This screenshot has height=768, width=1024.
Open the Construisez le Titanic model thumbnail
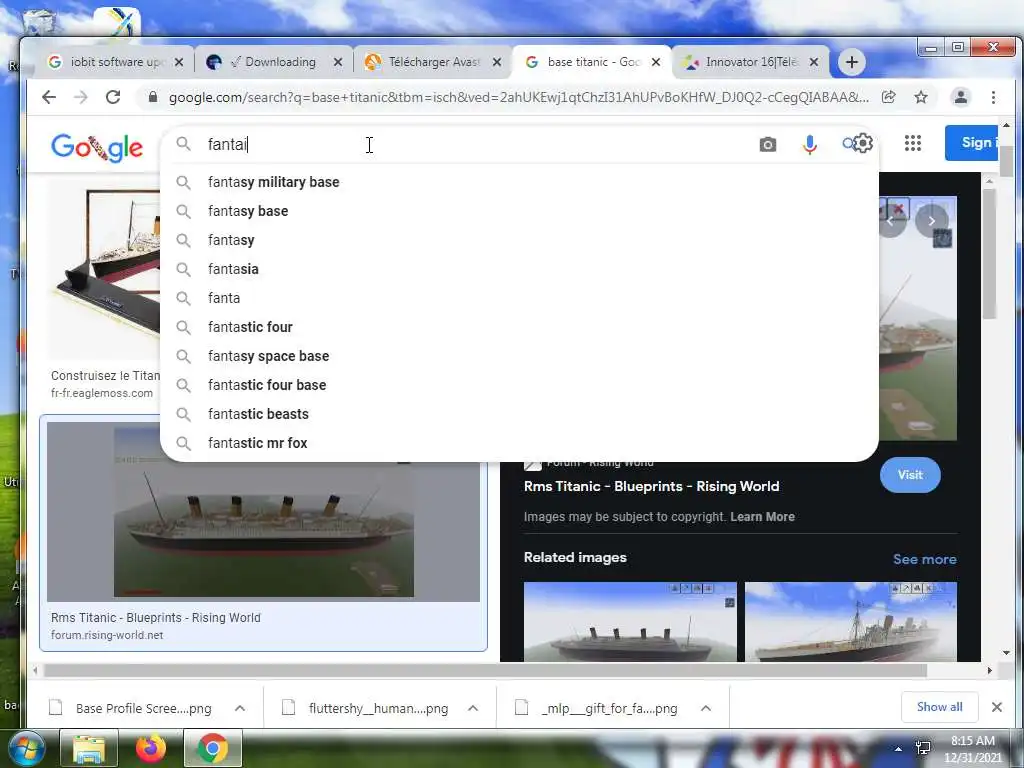[103, 271]
